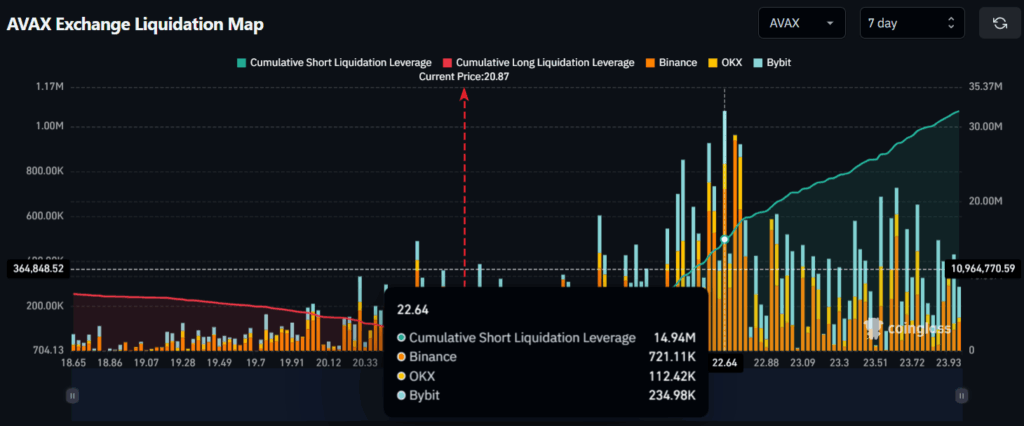Click the right range slider handle

pyautogui.click(x=961, y=395)
